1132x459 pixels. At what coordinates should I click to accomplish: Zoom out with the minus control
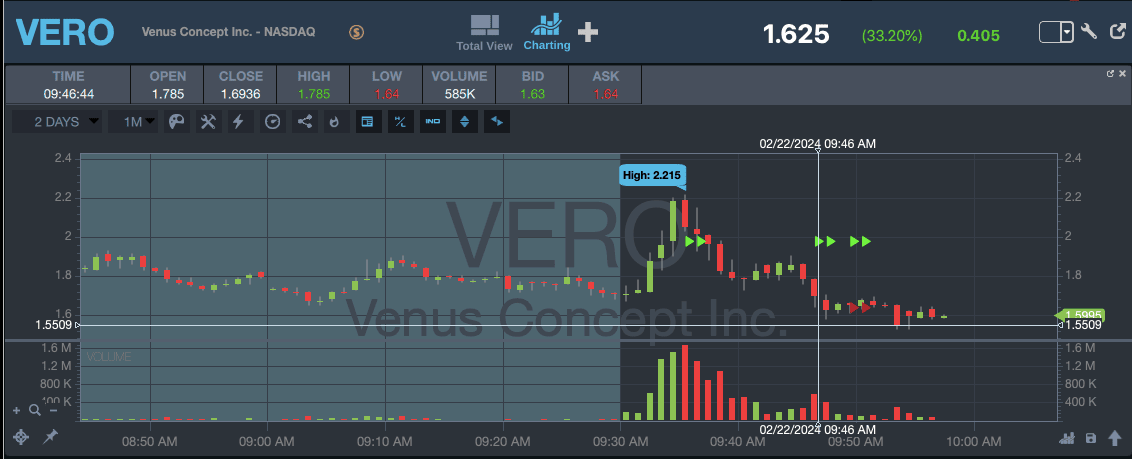[53, 411]
